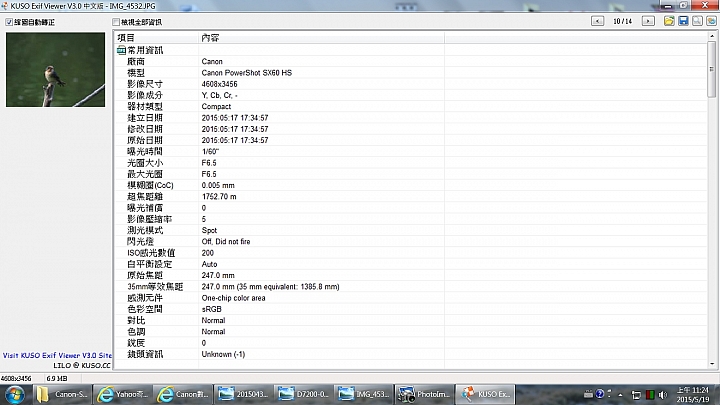
Task: Select the Compact value
Action: pos(216,107)
